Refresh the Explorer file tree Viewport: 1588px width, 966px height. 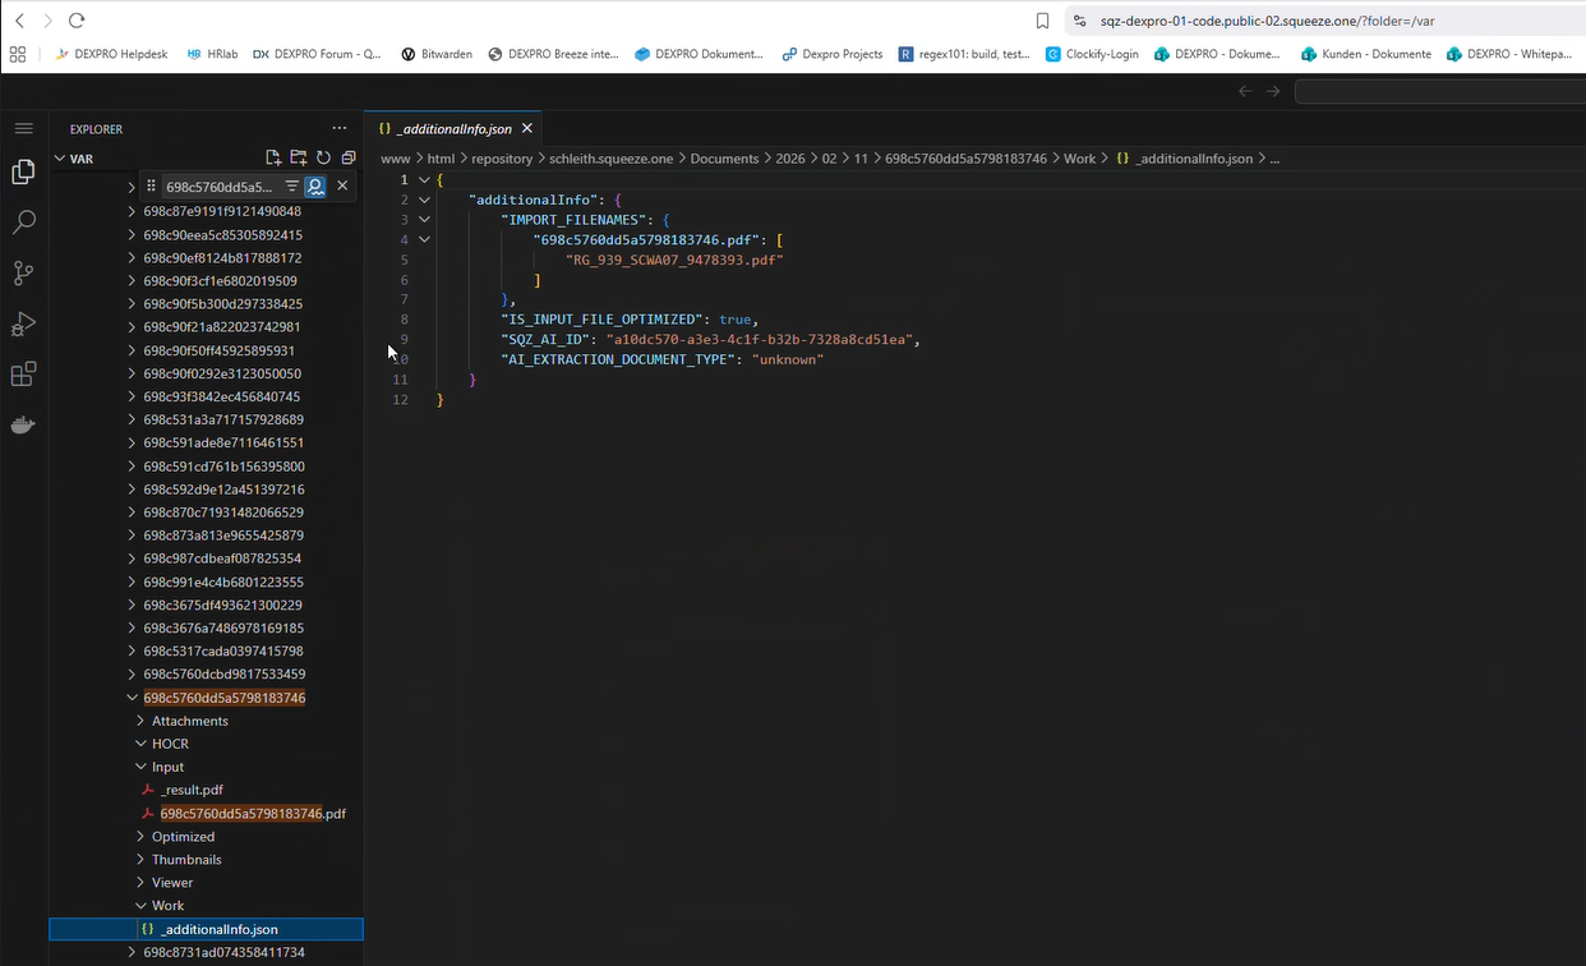tap(323, 158)
